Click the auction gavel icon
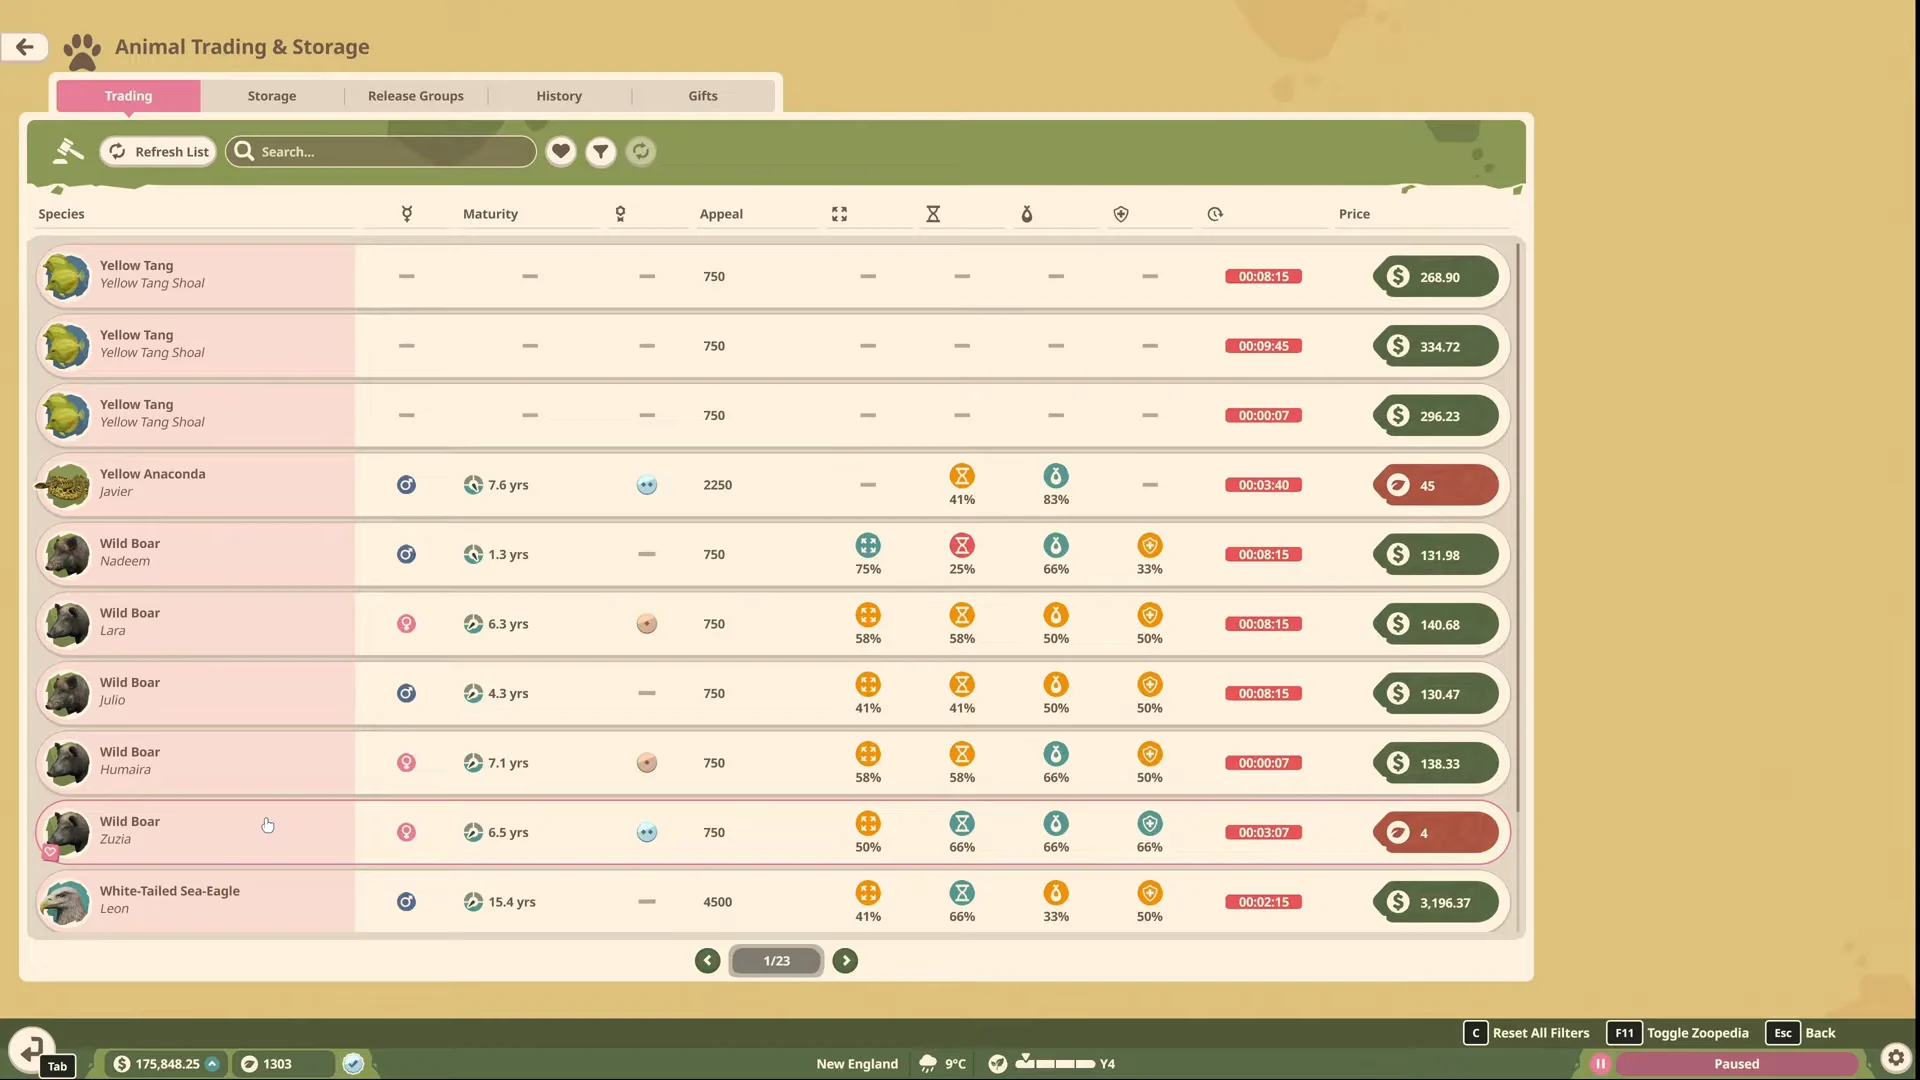This screenshot has height=1080, width=1920. click(68, 151)
